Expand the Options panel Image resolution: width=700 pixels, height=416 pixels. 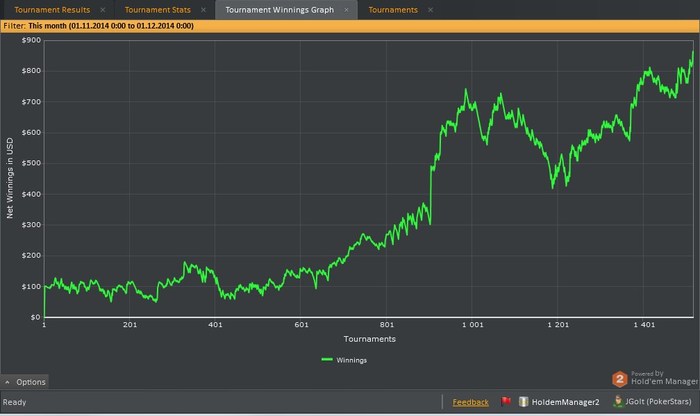(x=25, y=382)
